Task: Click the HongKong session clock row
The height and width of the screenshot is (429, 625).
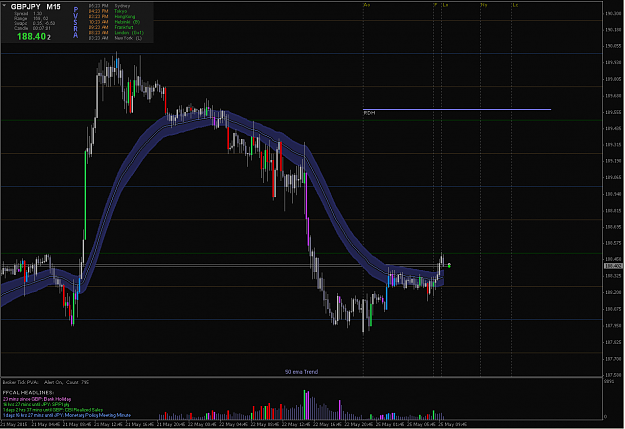Action: (x=112, y=17)
